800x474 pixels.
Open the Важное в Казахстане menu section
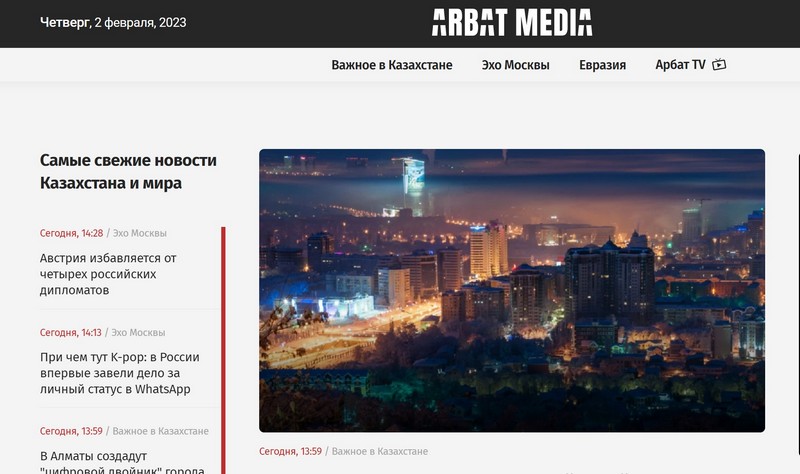click(392, 65)
